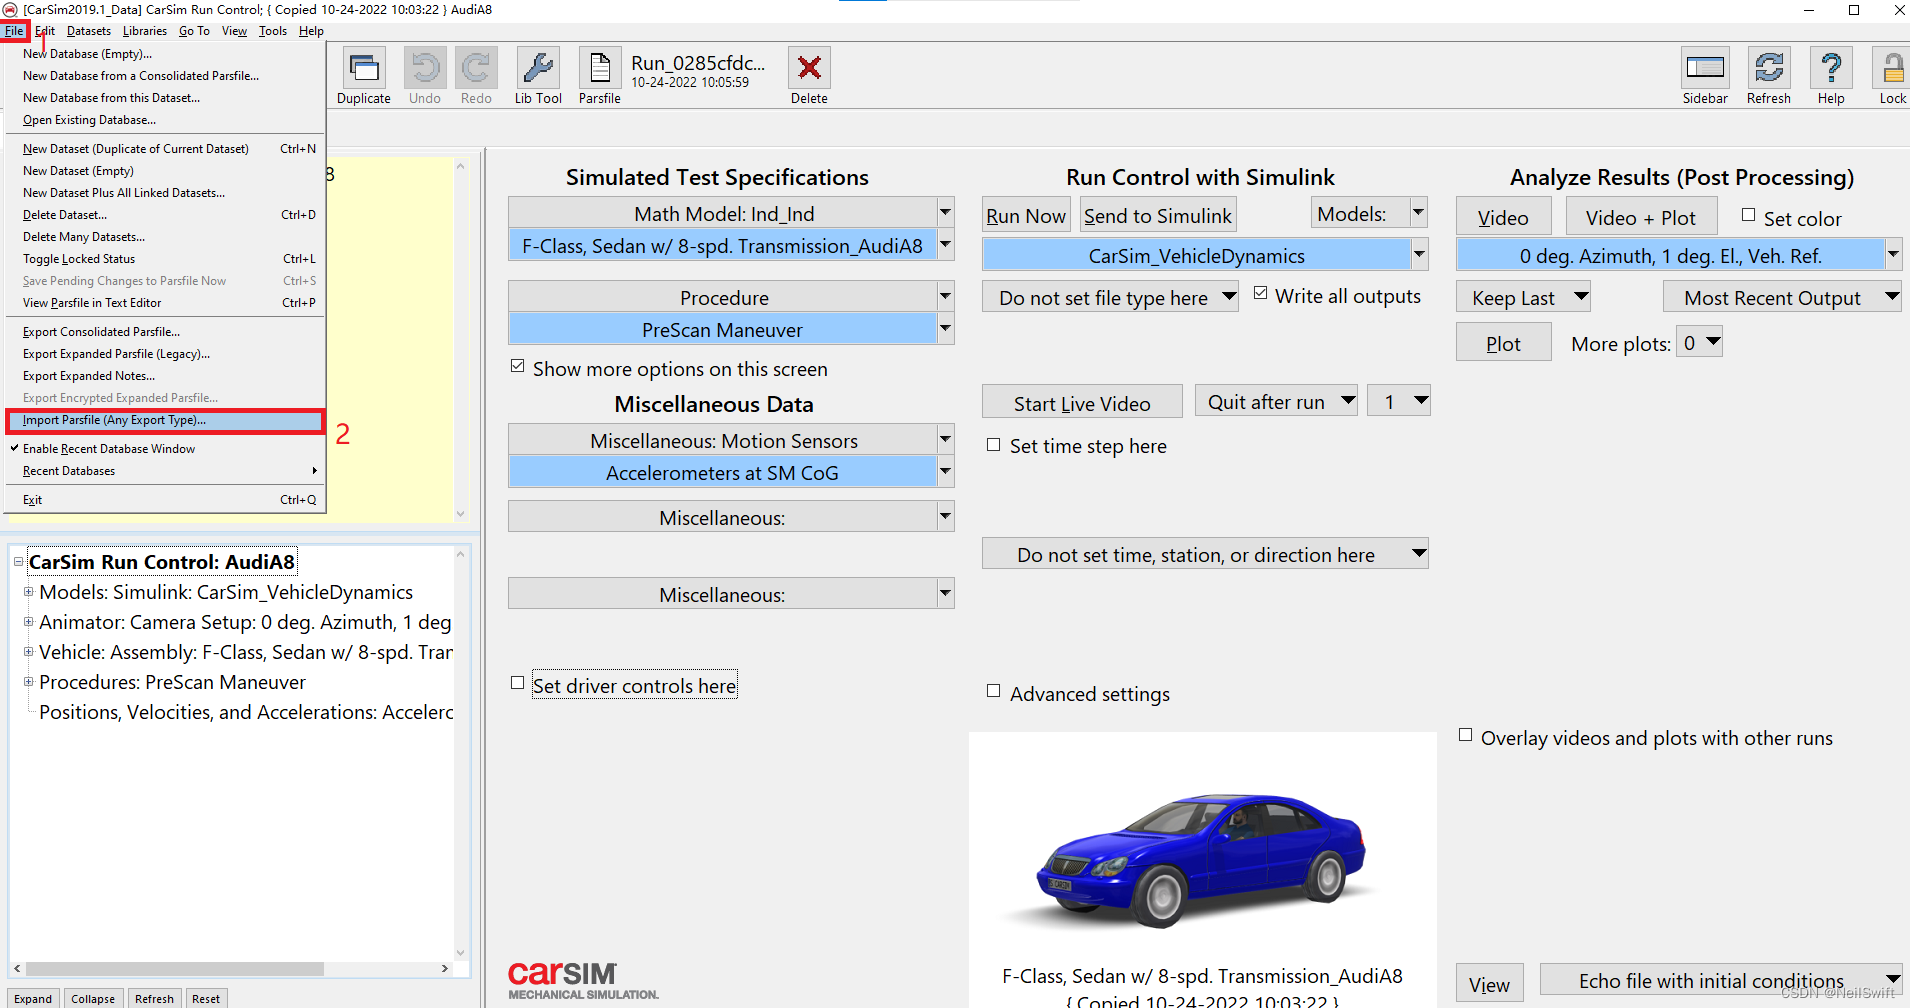Click the red Delete X icon

[809, 68]
